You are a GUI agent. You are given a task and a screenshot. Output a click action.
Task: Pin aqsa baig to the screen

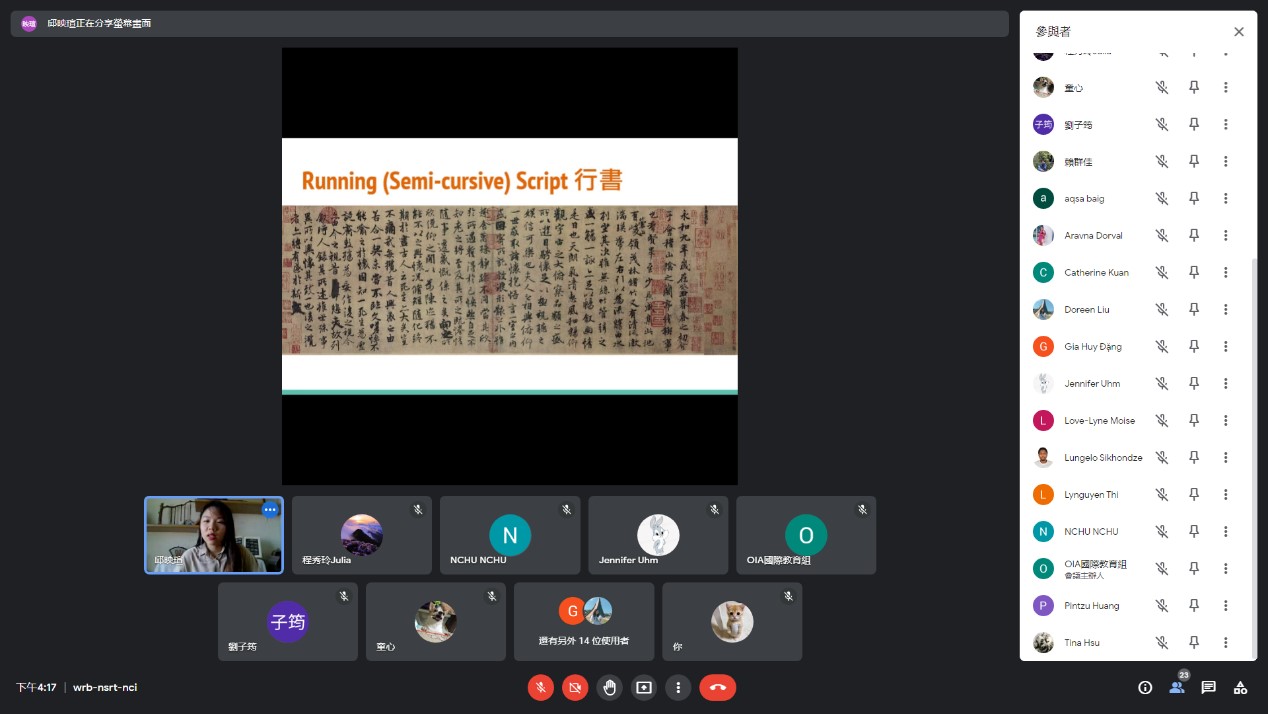click(1194, 198)
